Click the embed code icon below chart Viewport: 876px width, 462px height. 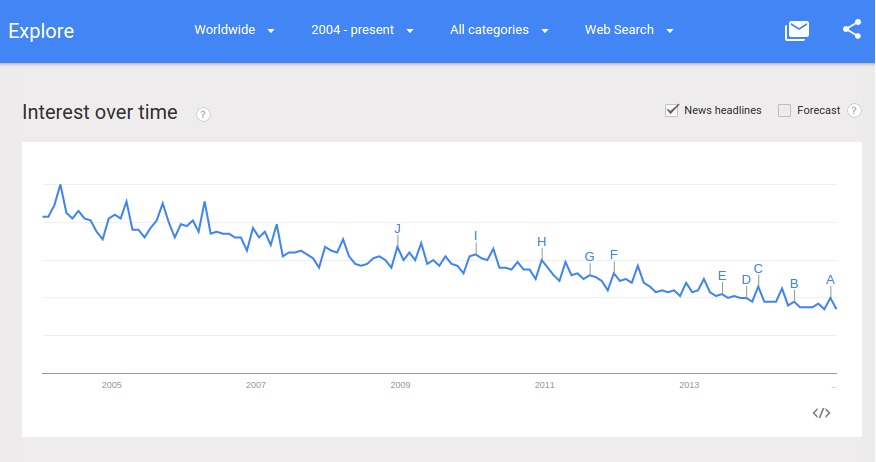click(x=822, y=413)
